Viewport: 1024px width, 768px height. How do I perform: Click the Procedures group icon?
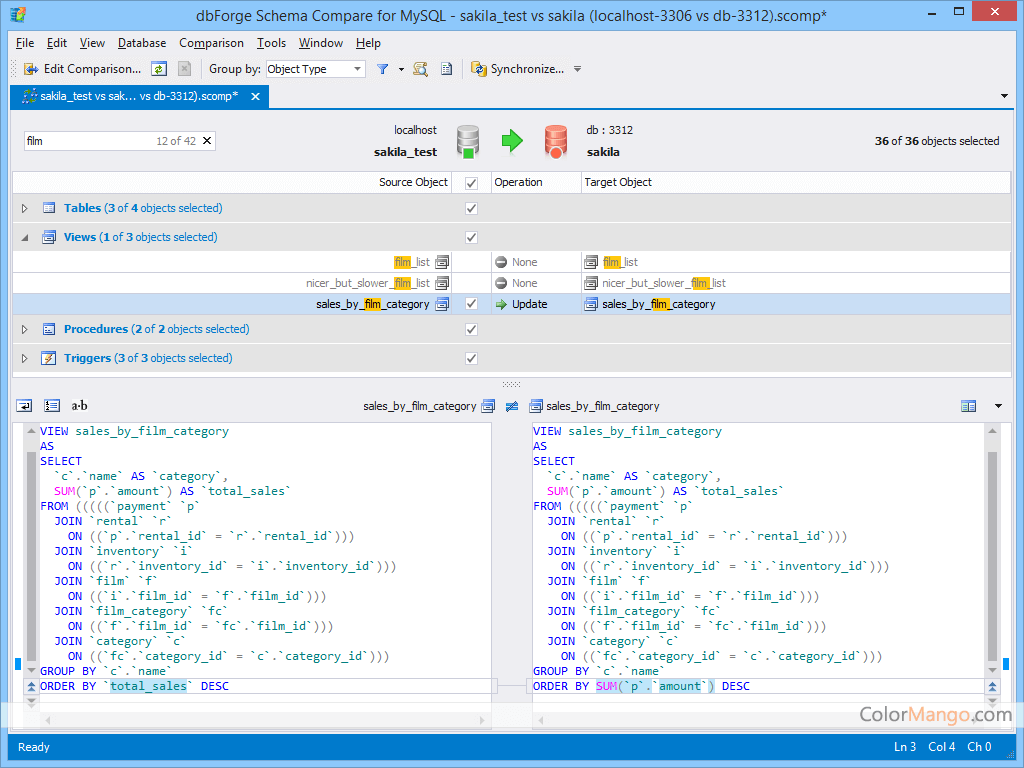(48, 329)
